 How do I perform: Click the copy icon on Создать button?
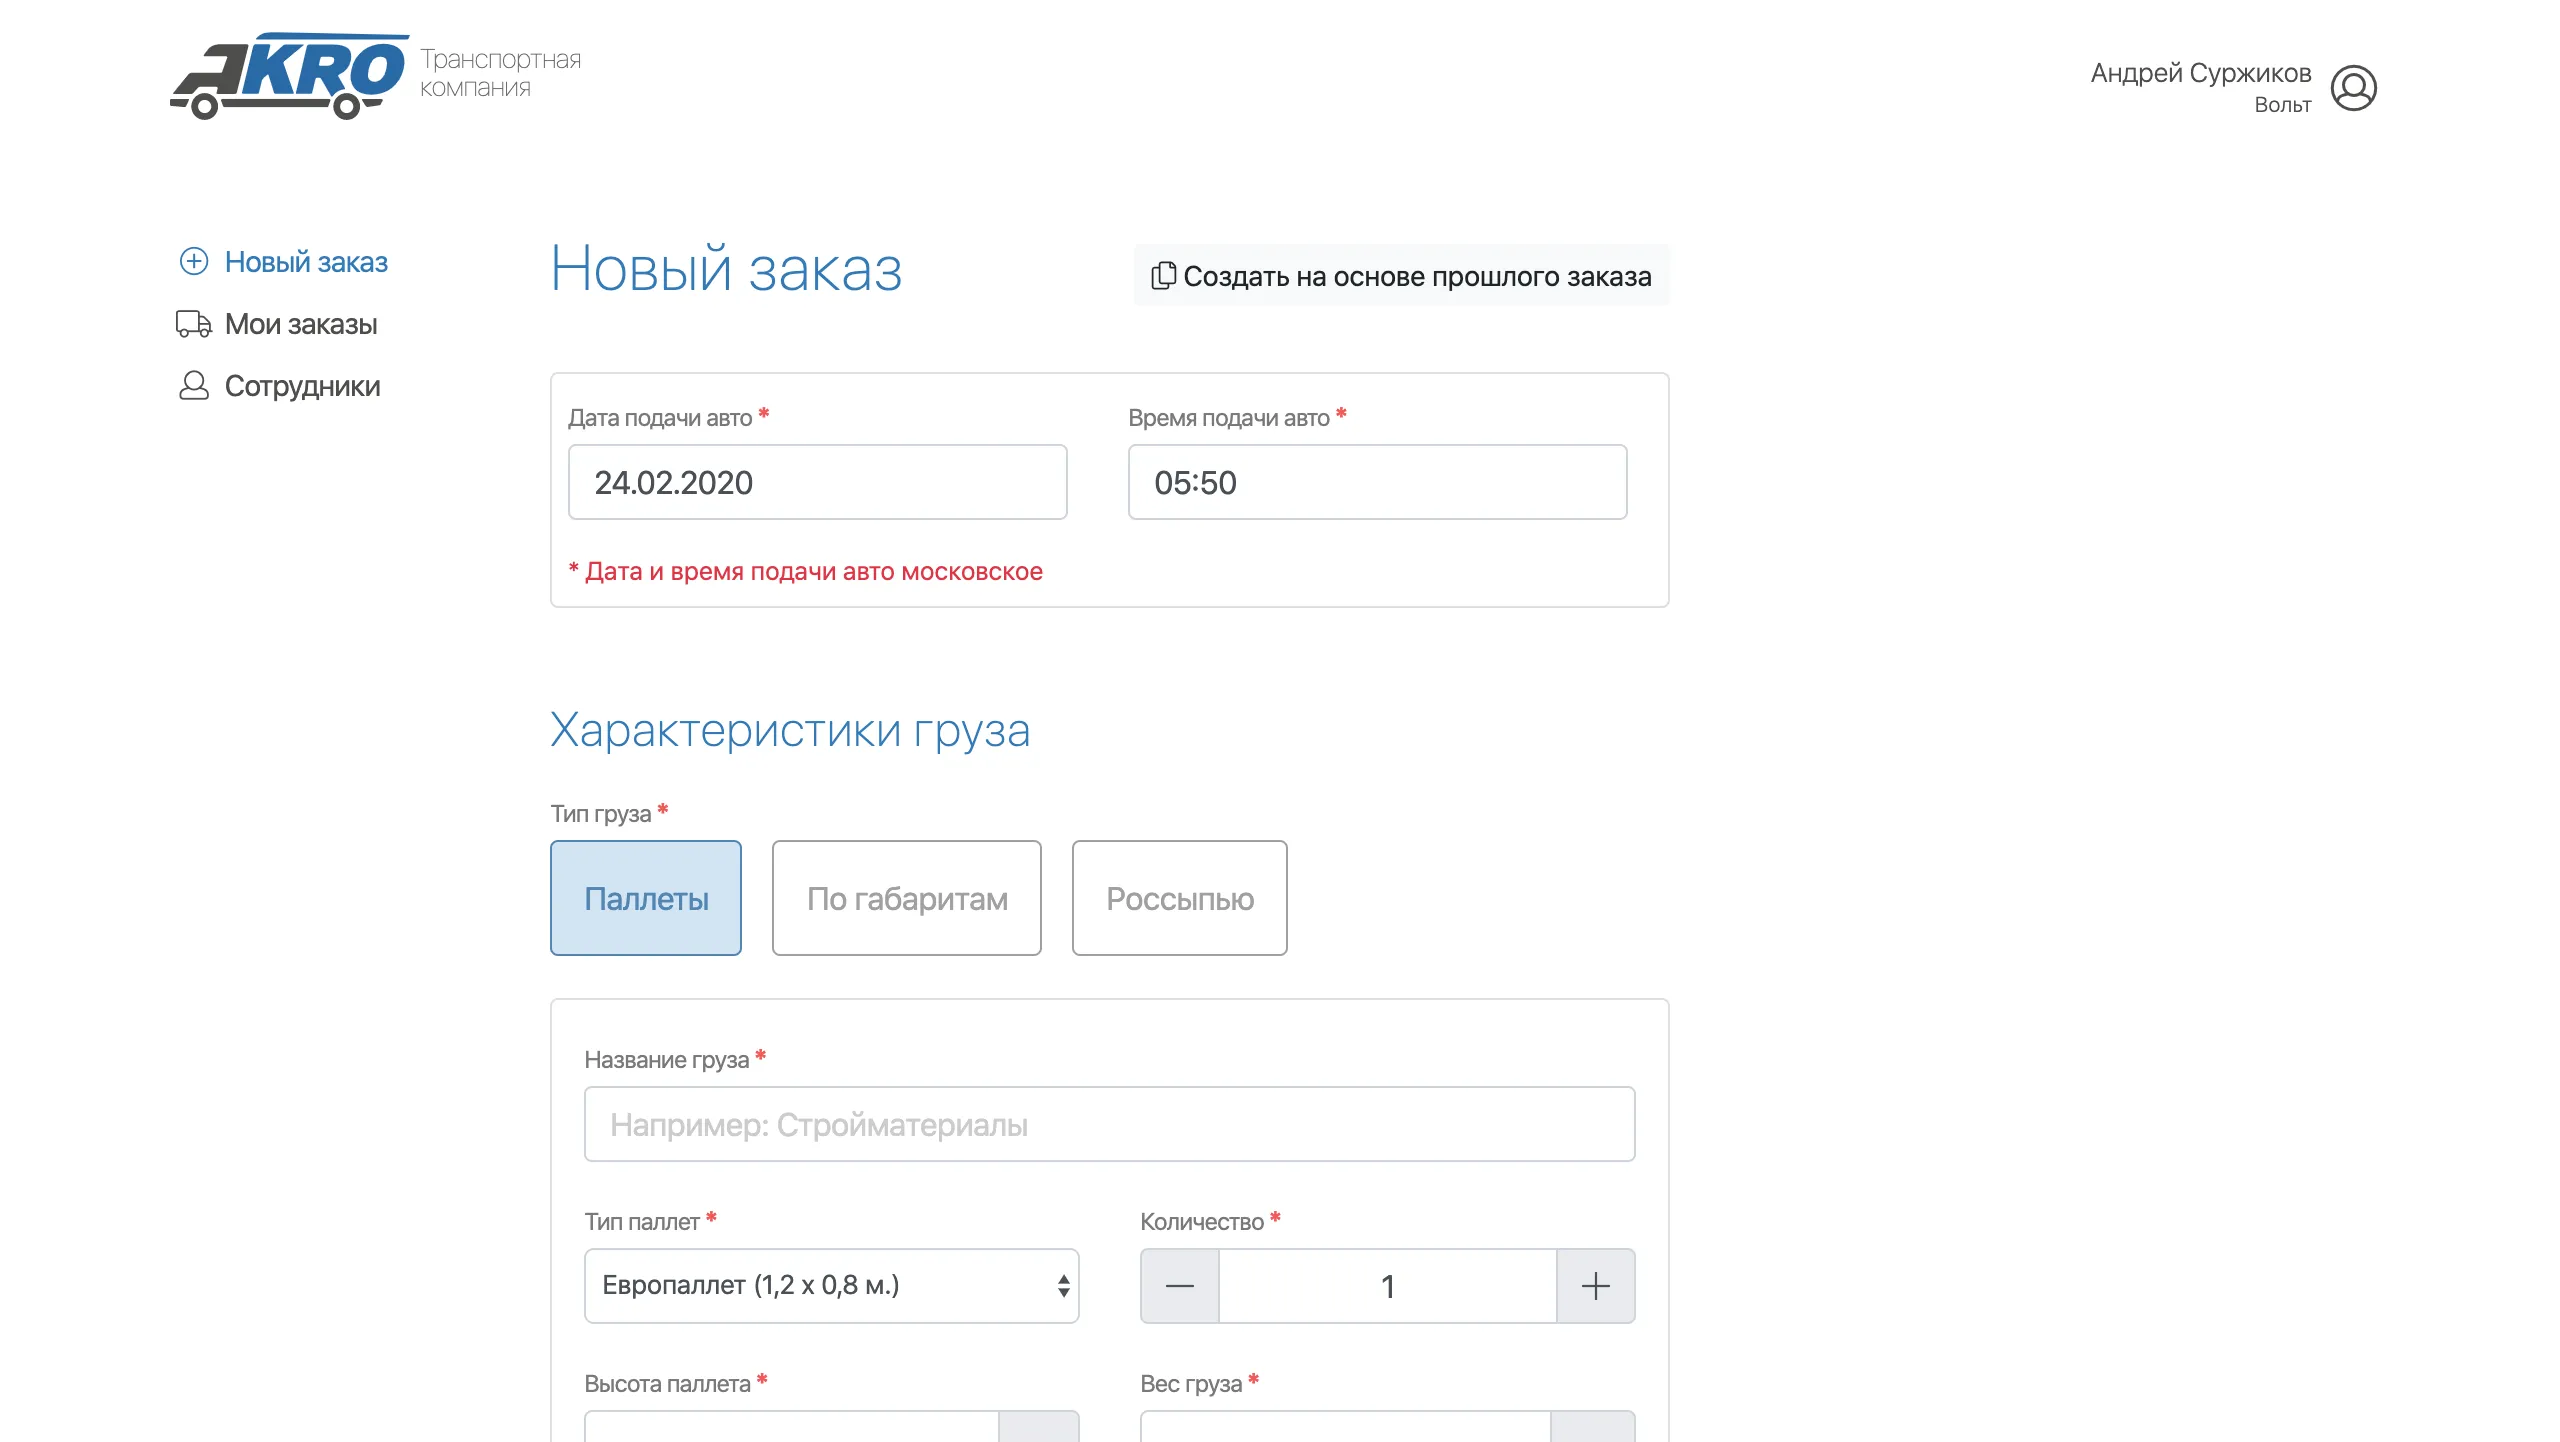[1163, 276]
